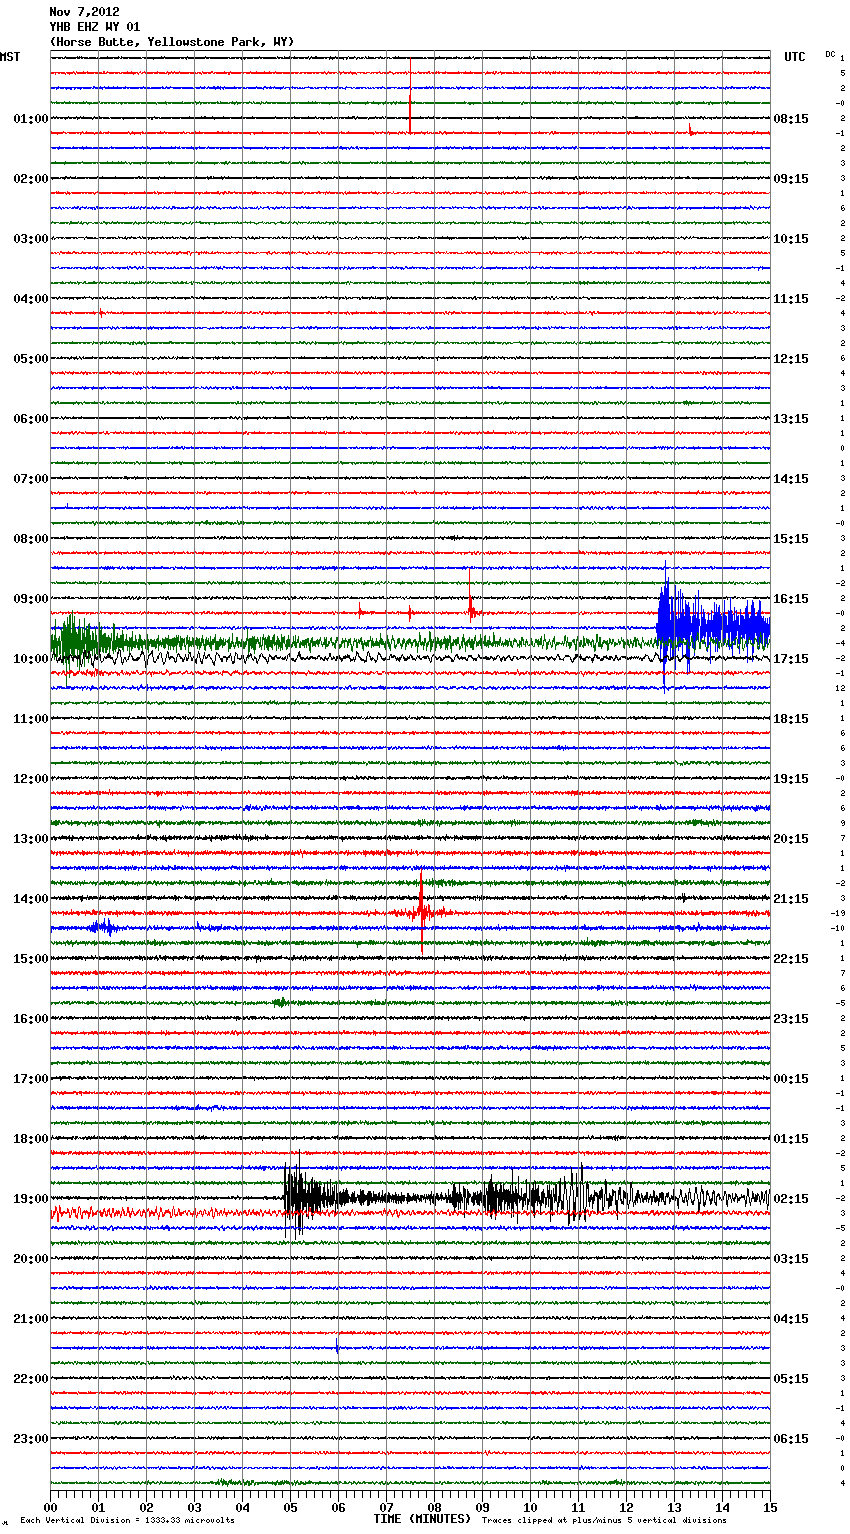Select the 12:00 MST row label

(31, 779)
